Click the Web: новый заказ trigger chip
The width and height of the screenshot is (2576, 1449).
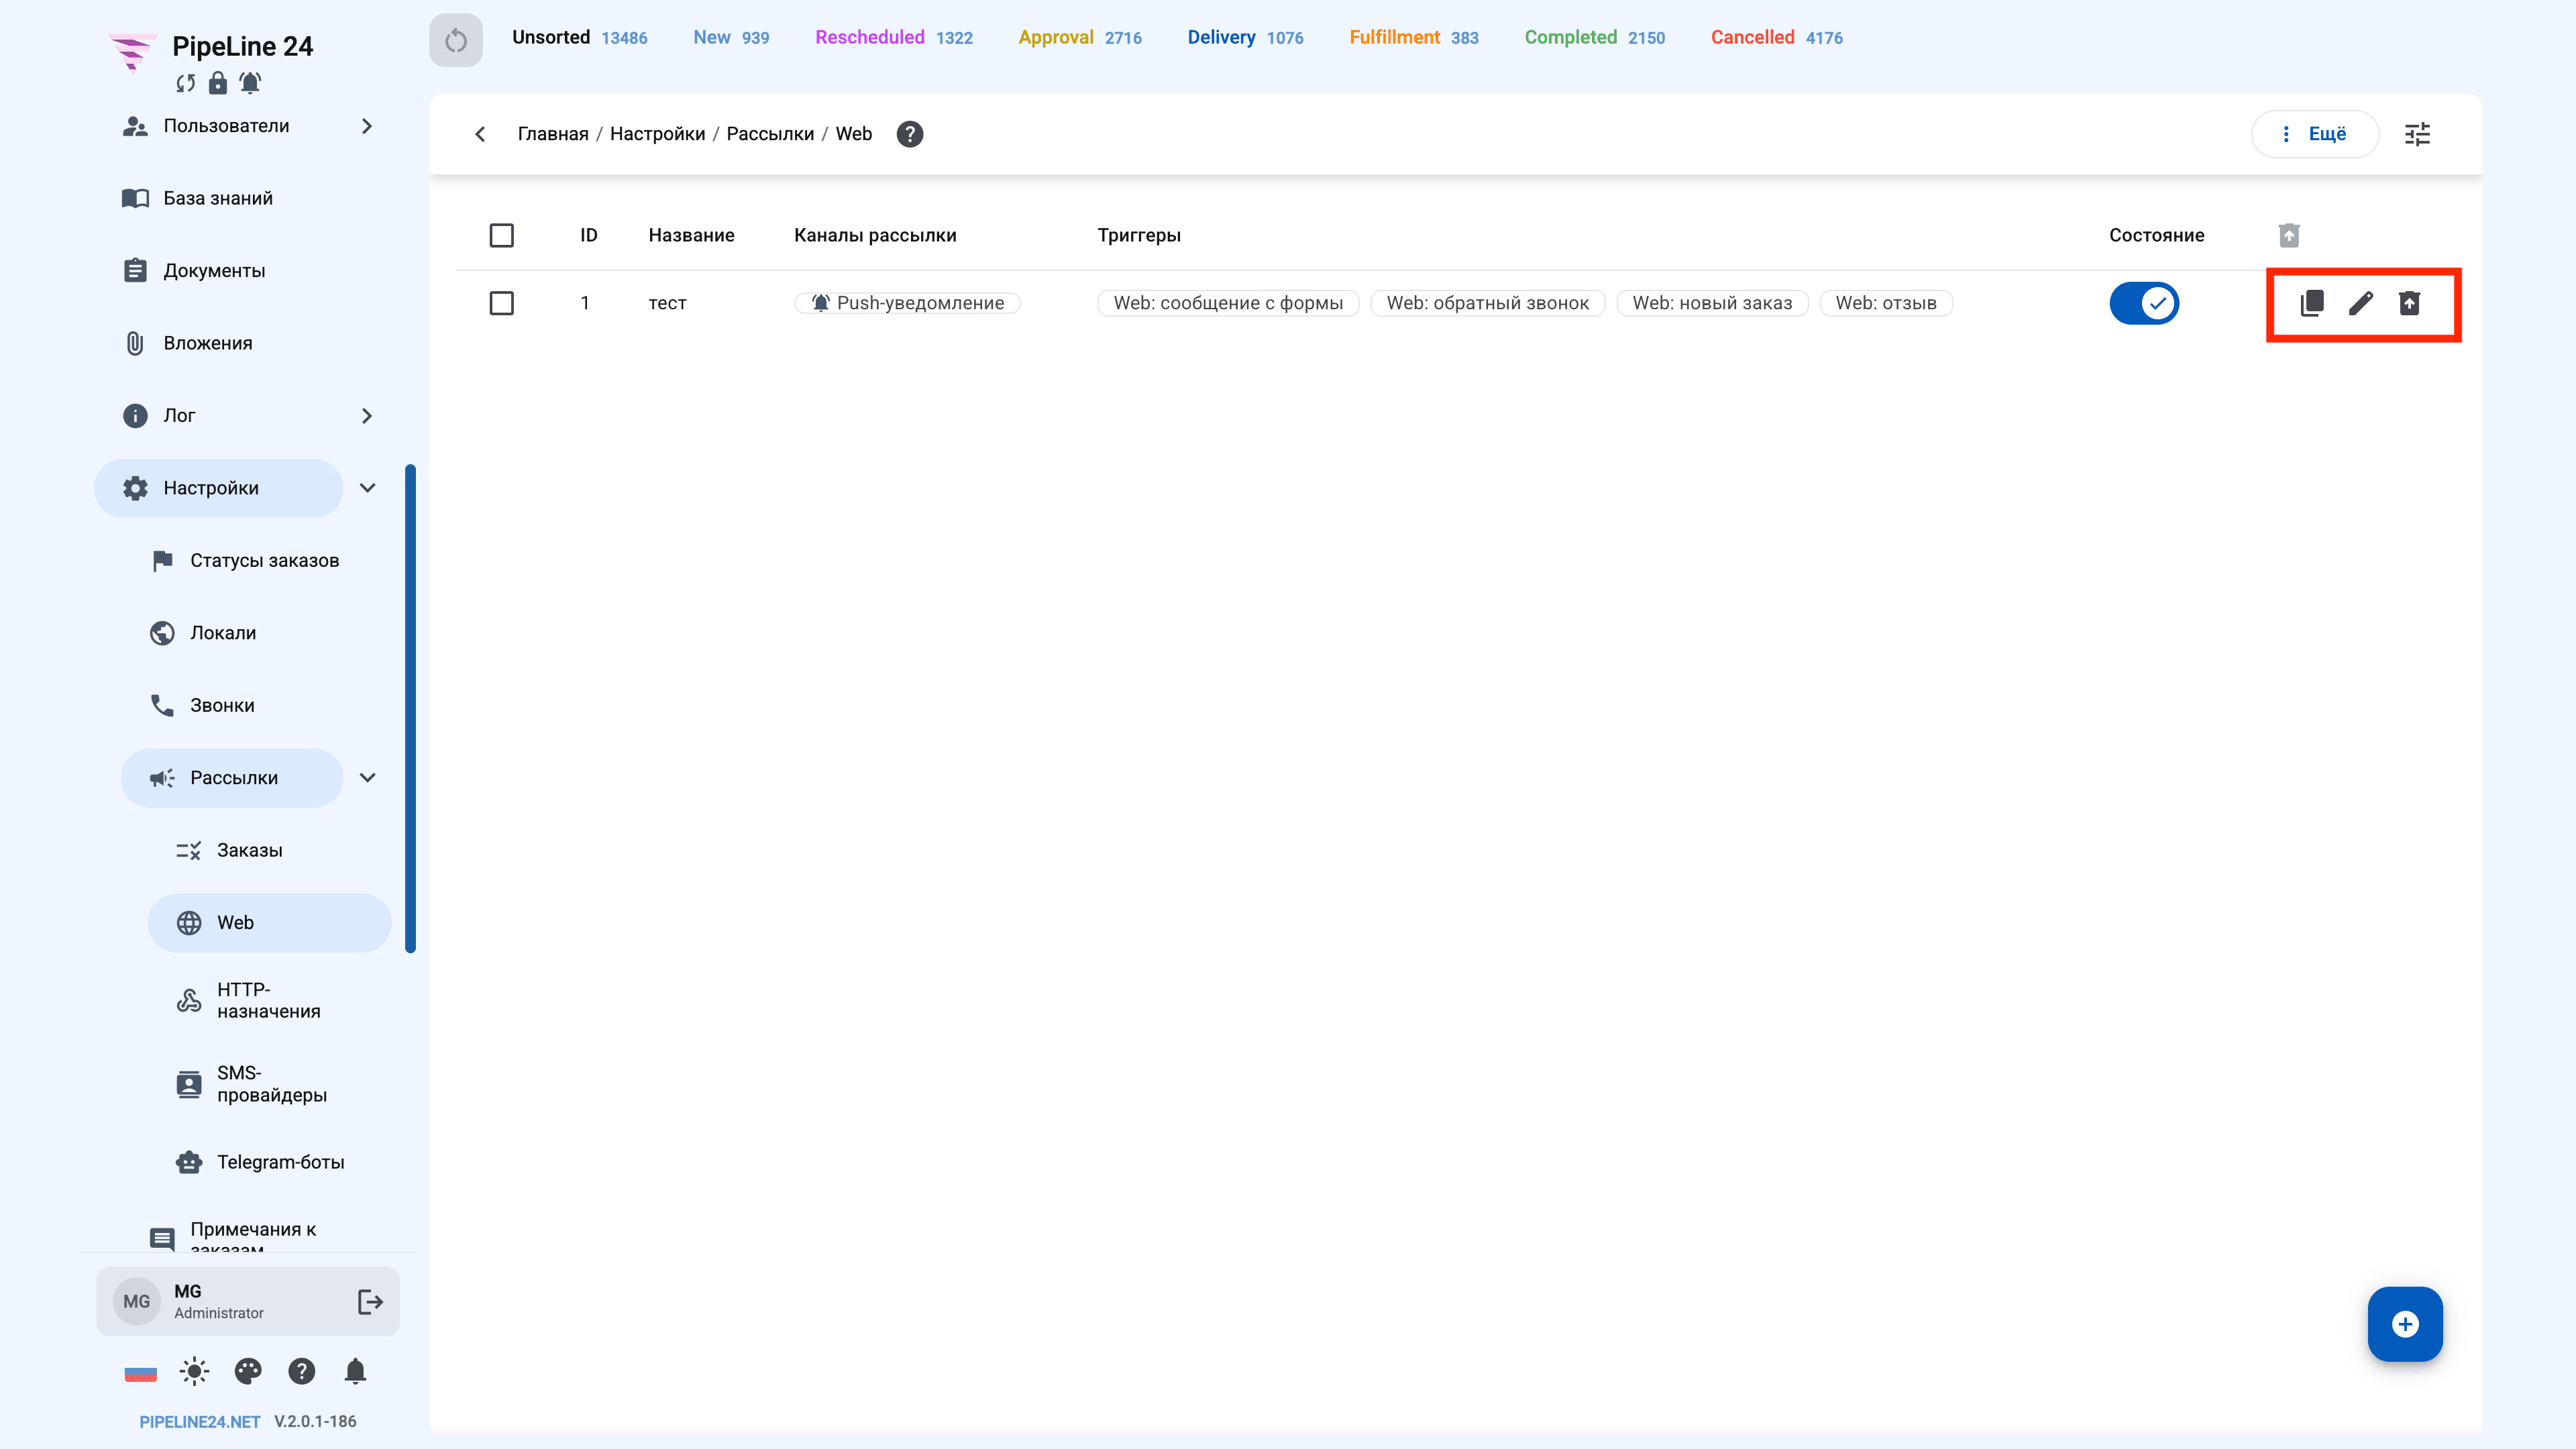point(1712,303)
